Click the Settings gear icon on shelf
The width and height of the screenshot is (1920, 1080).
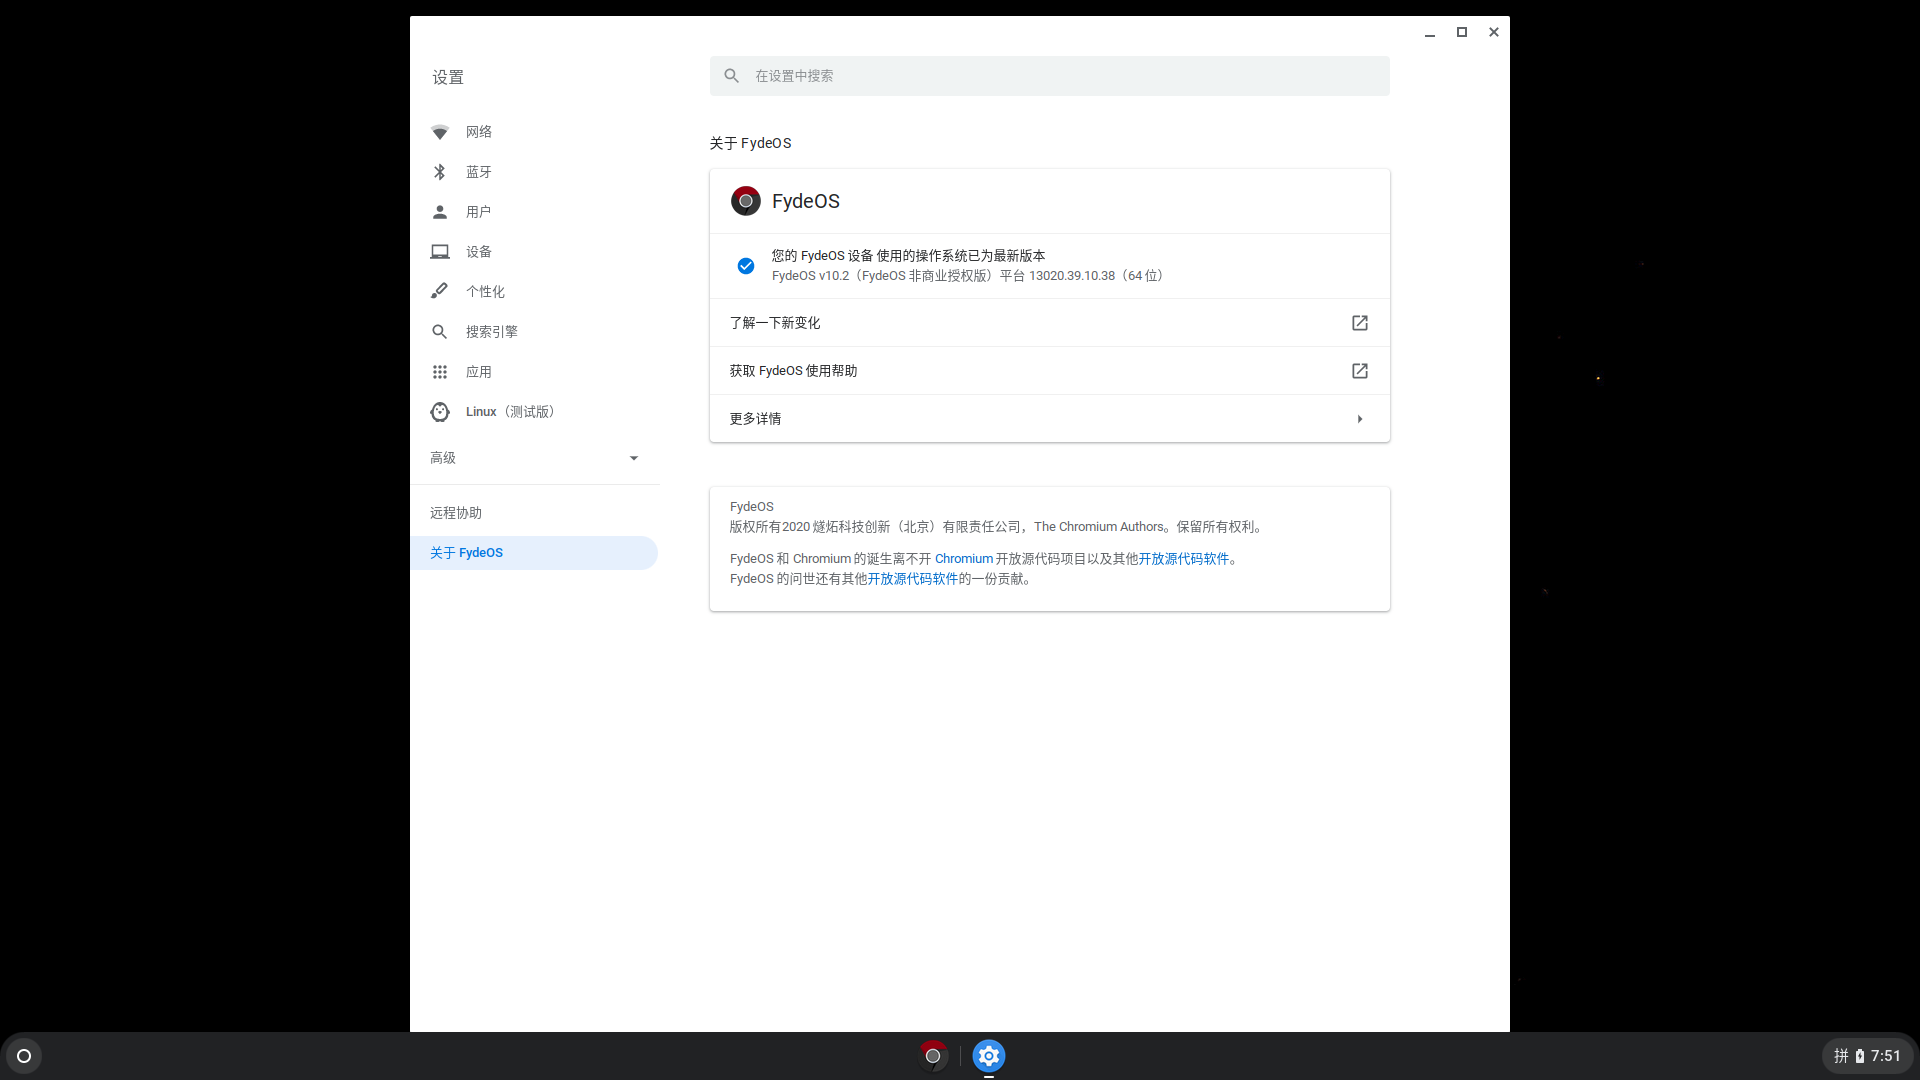988,1056
